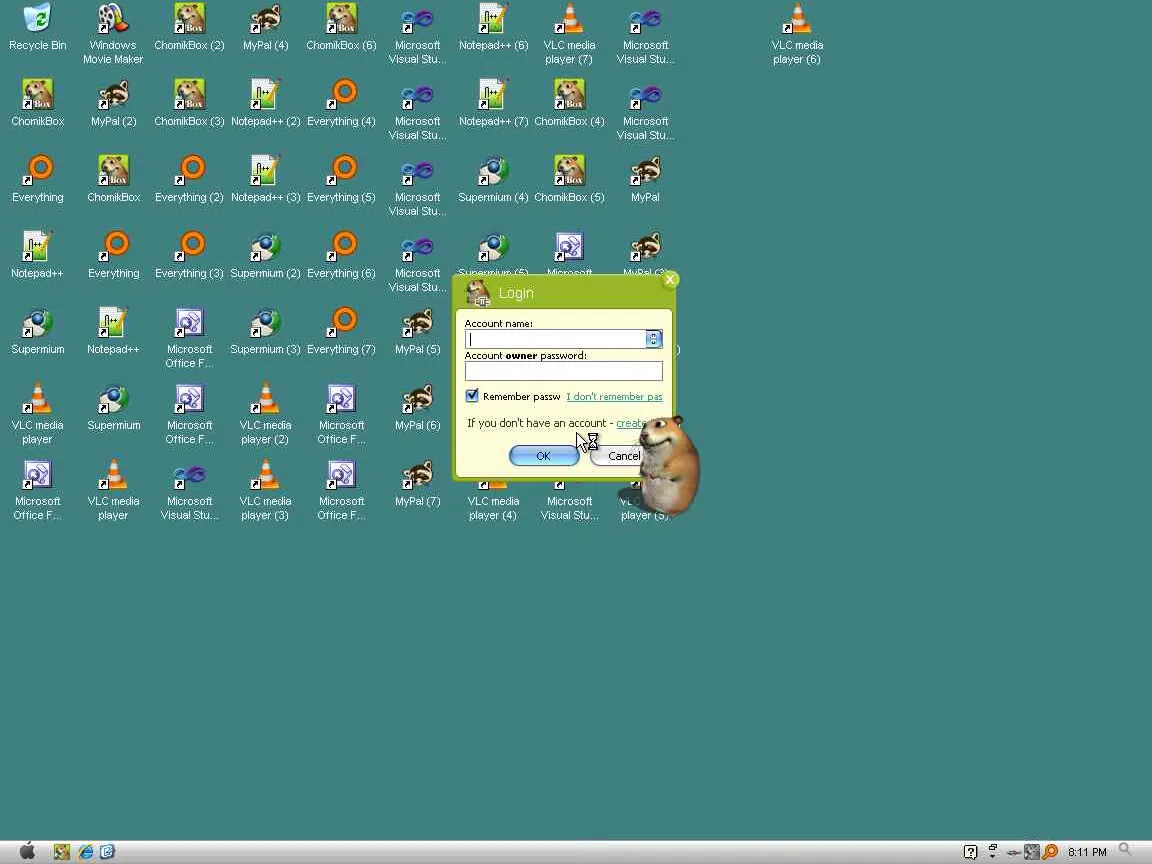Select the Everything (5) shortcut
Viewport: 1152px width, 864px height.
point(342,180)
